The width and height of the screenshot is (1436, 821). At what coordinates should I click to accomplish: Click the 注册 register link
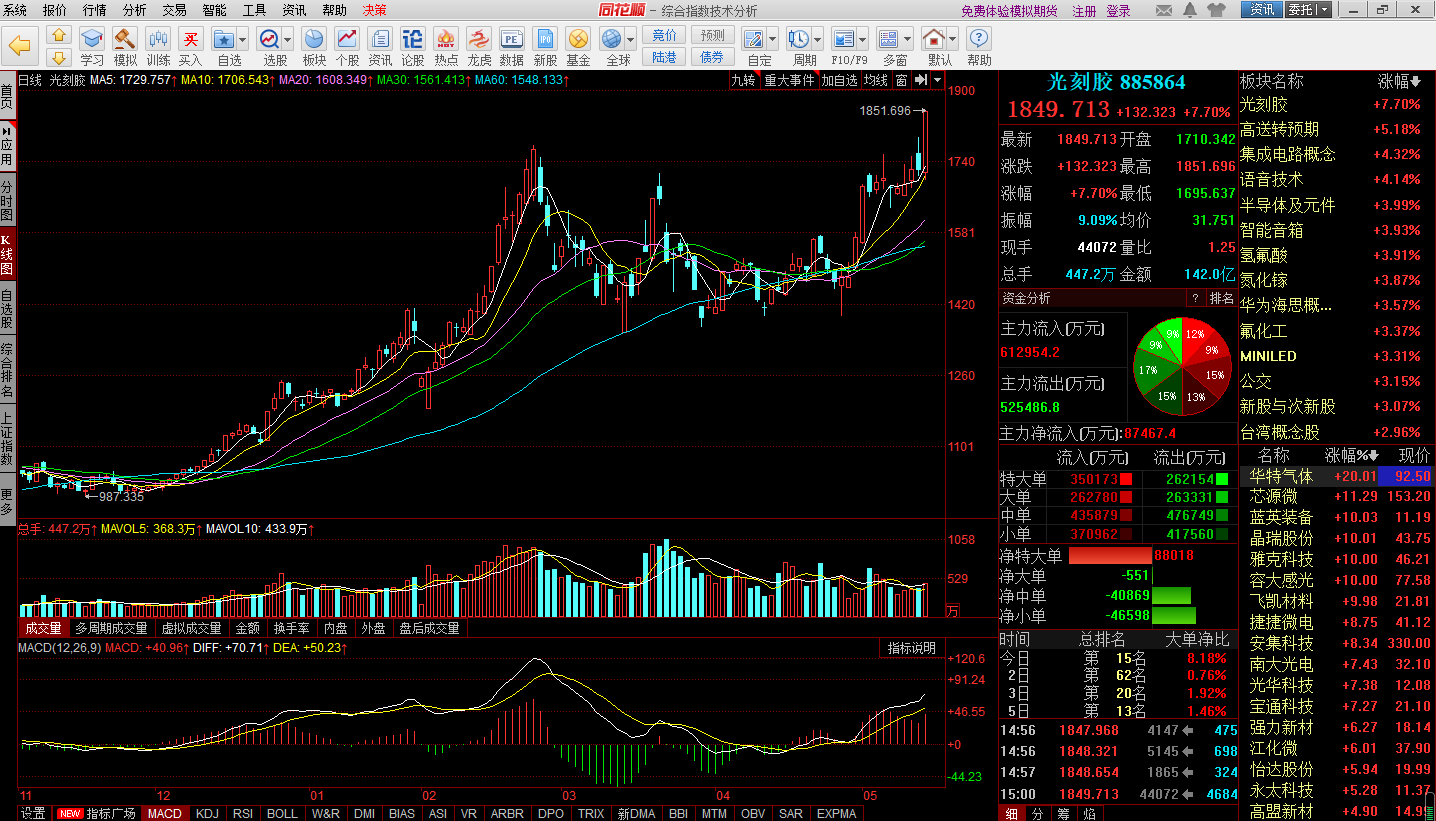tap(1084, 11)
